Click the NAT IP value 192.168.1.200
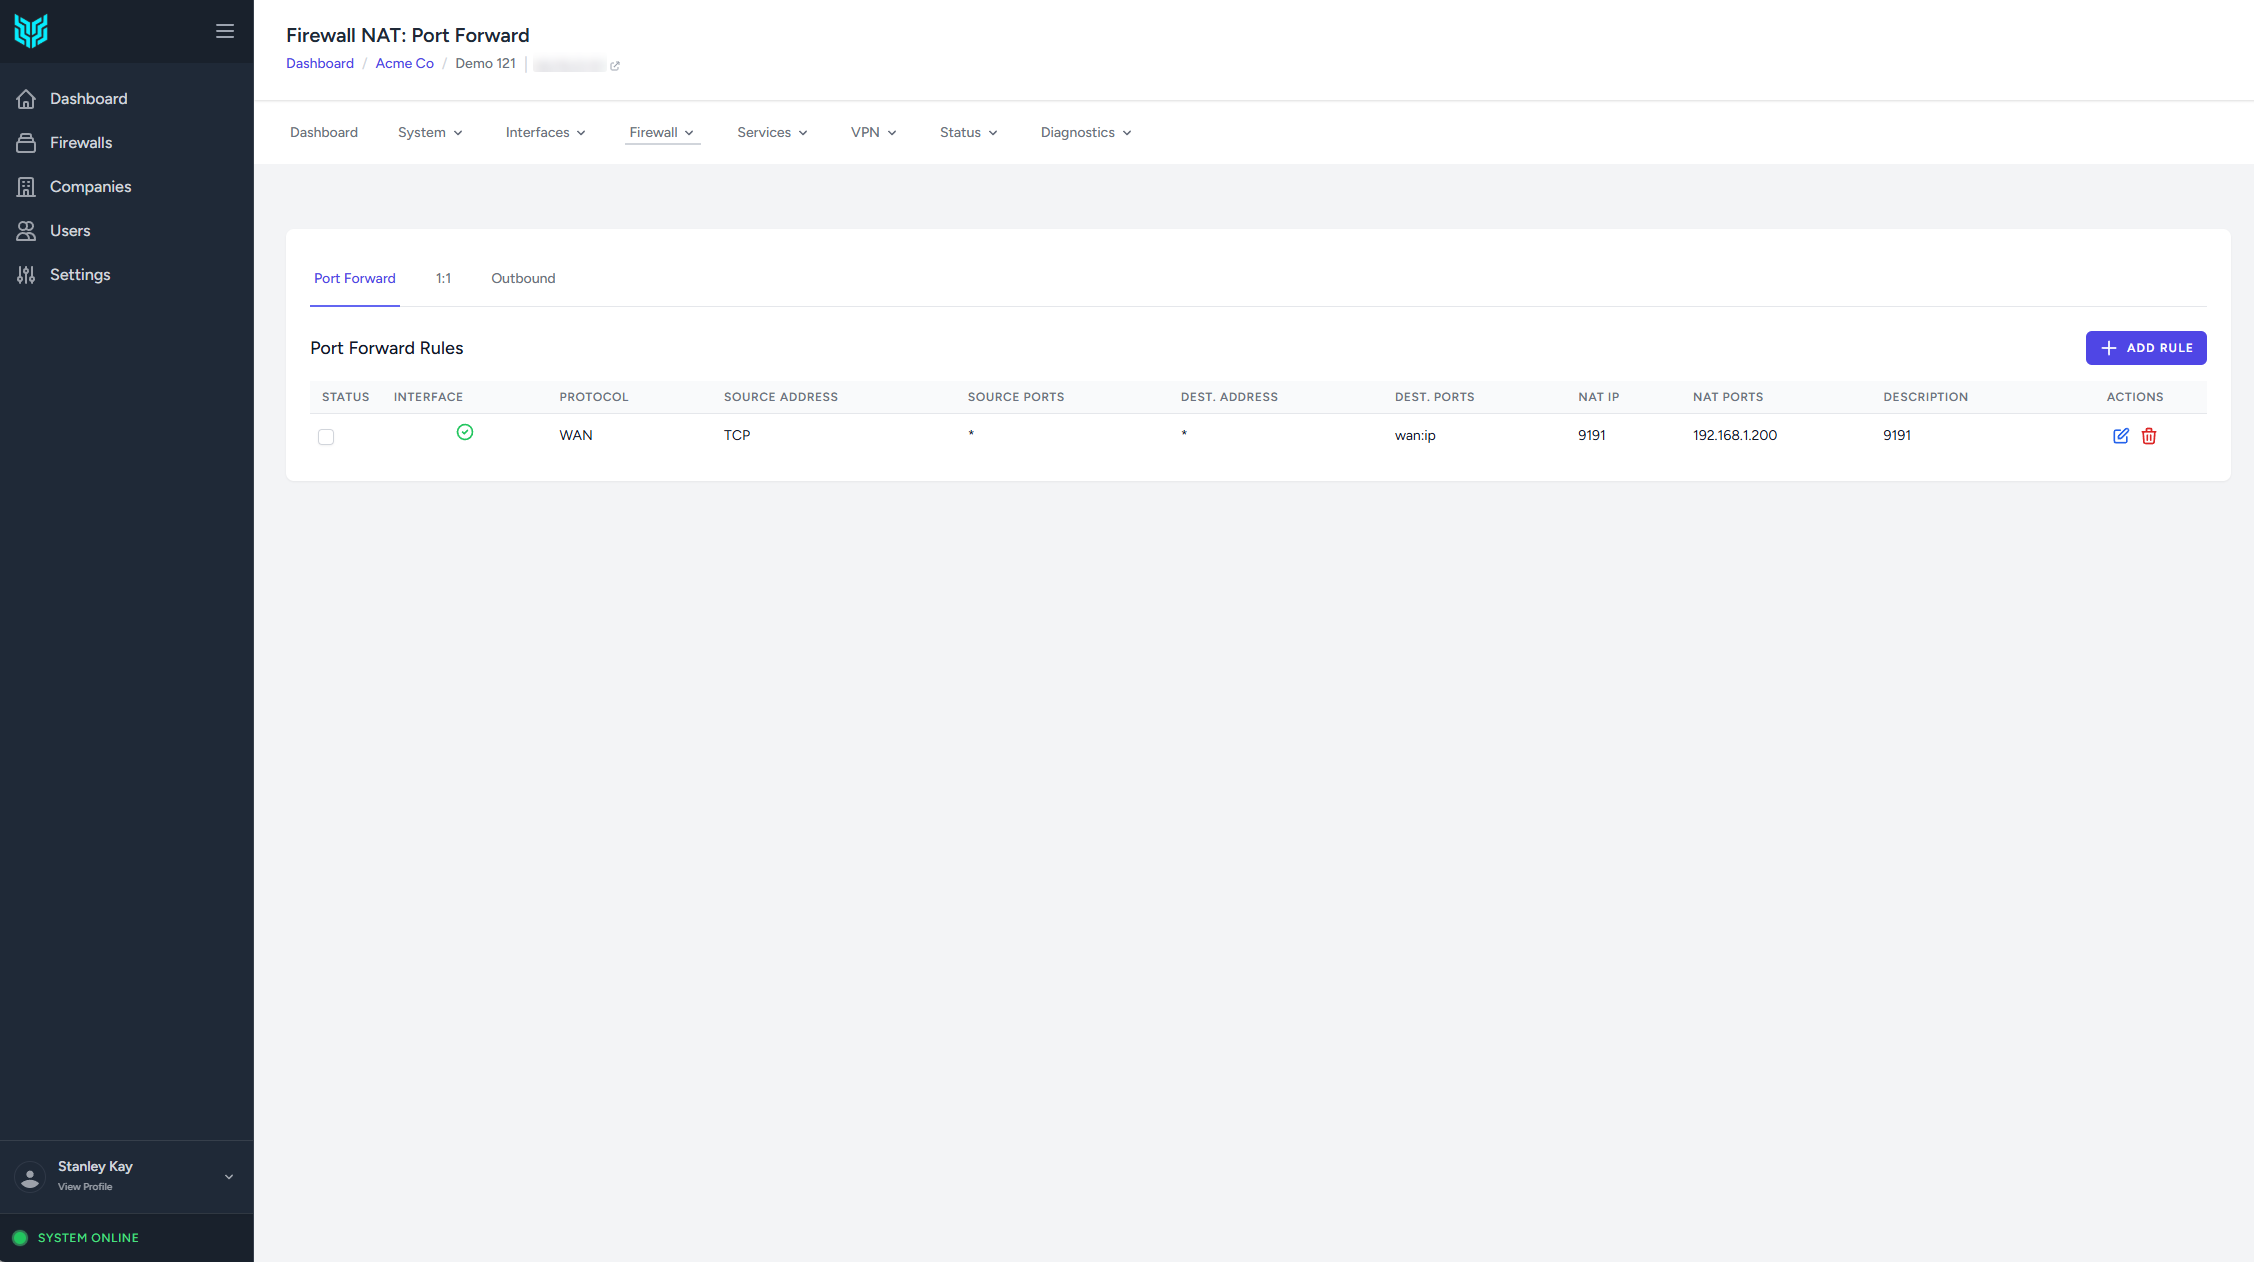 click(1735, 436)
